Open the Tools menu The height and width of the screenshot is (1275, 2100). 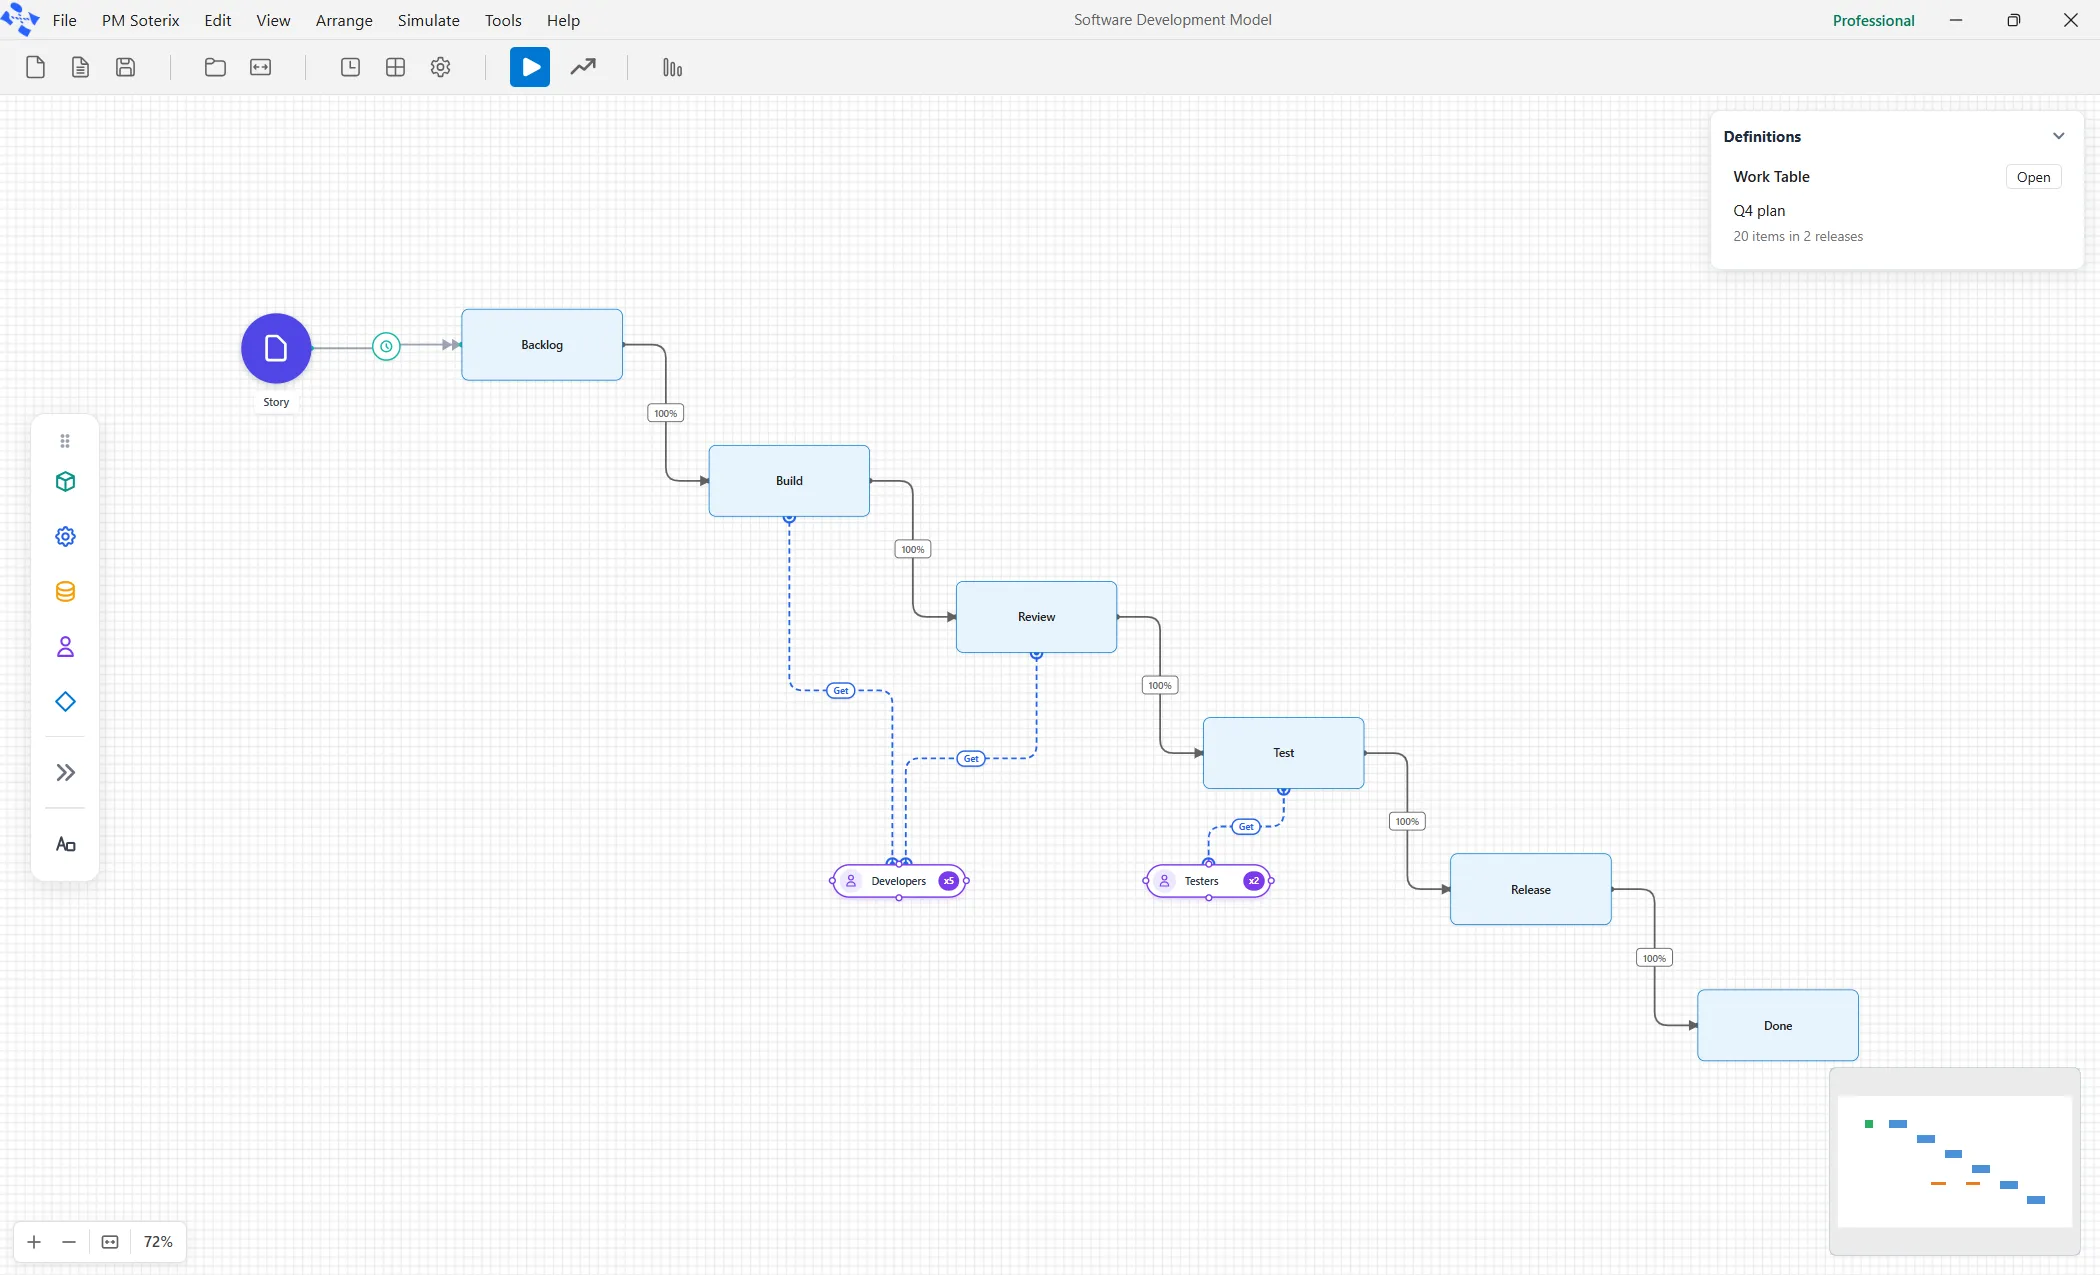(503, 20)
